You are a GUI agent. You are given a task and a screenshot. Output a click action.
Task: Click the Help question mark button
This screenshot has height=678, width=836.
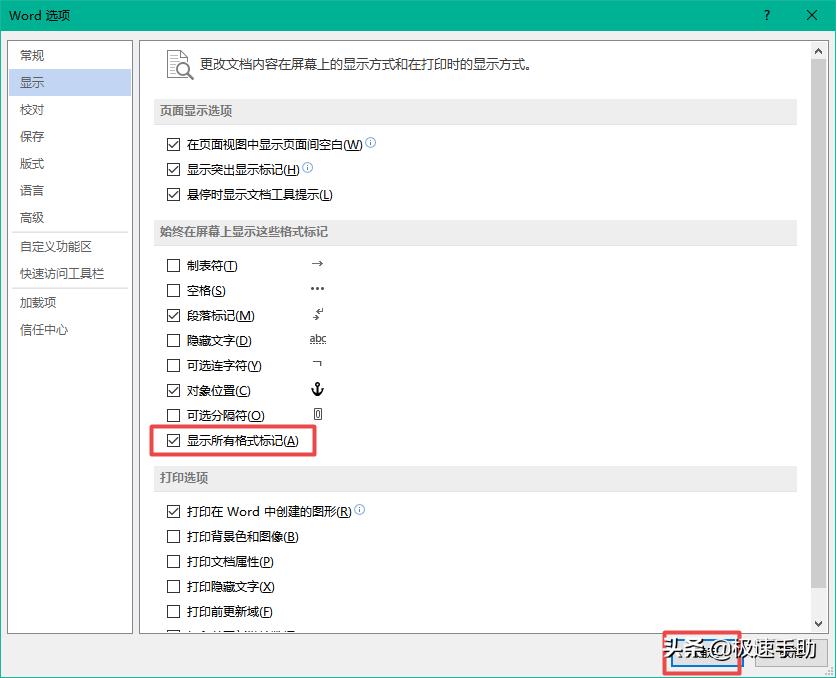766,16
